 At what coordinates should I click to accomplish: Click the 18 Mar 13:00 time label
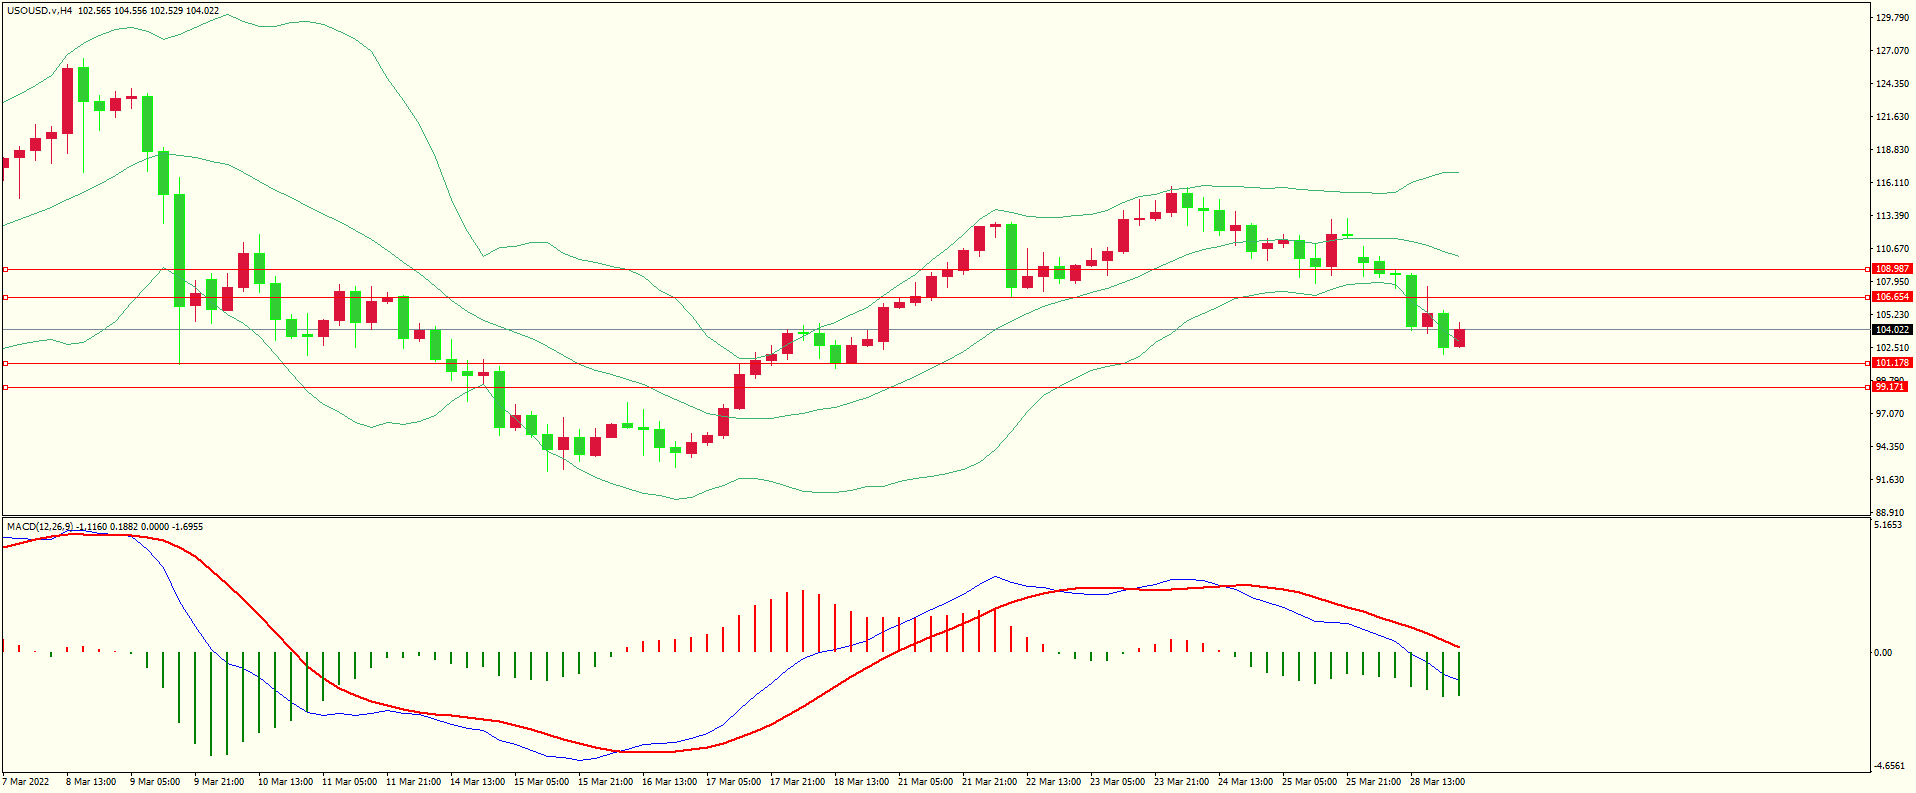pyautogui.click(x=861, y=782)
